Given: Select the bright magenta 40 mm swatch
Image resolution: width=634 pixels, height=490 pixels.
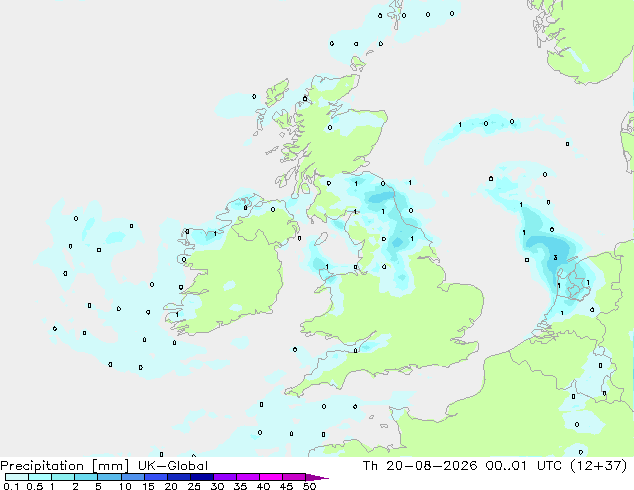Looking at the screenshot, I should coord(271,477).
